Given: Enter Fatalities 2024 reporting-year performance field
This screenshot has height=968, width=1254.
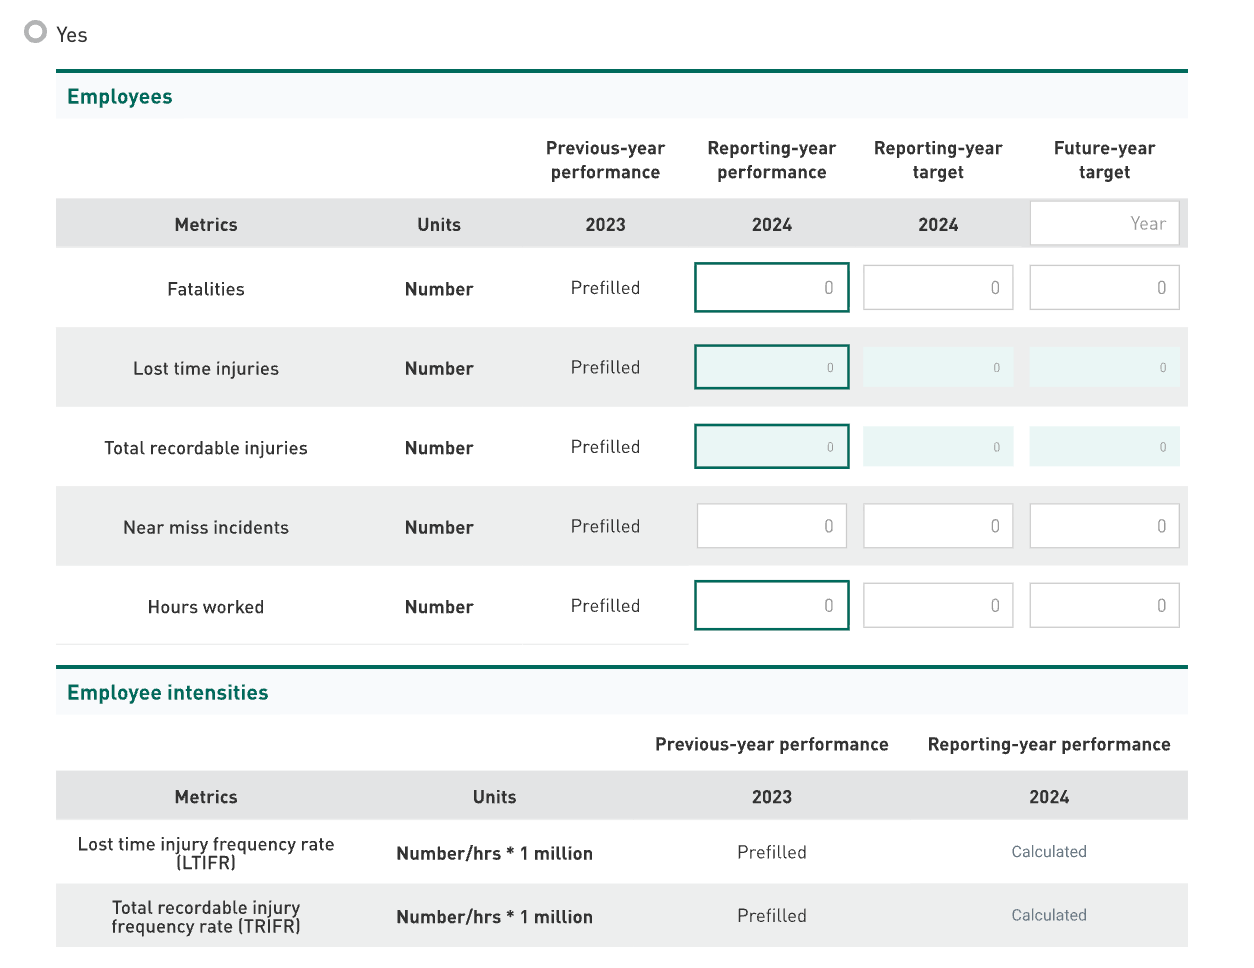Looking at the screenshot, I should 771,288.
